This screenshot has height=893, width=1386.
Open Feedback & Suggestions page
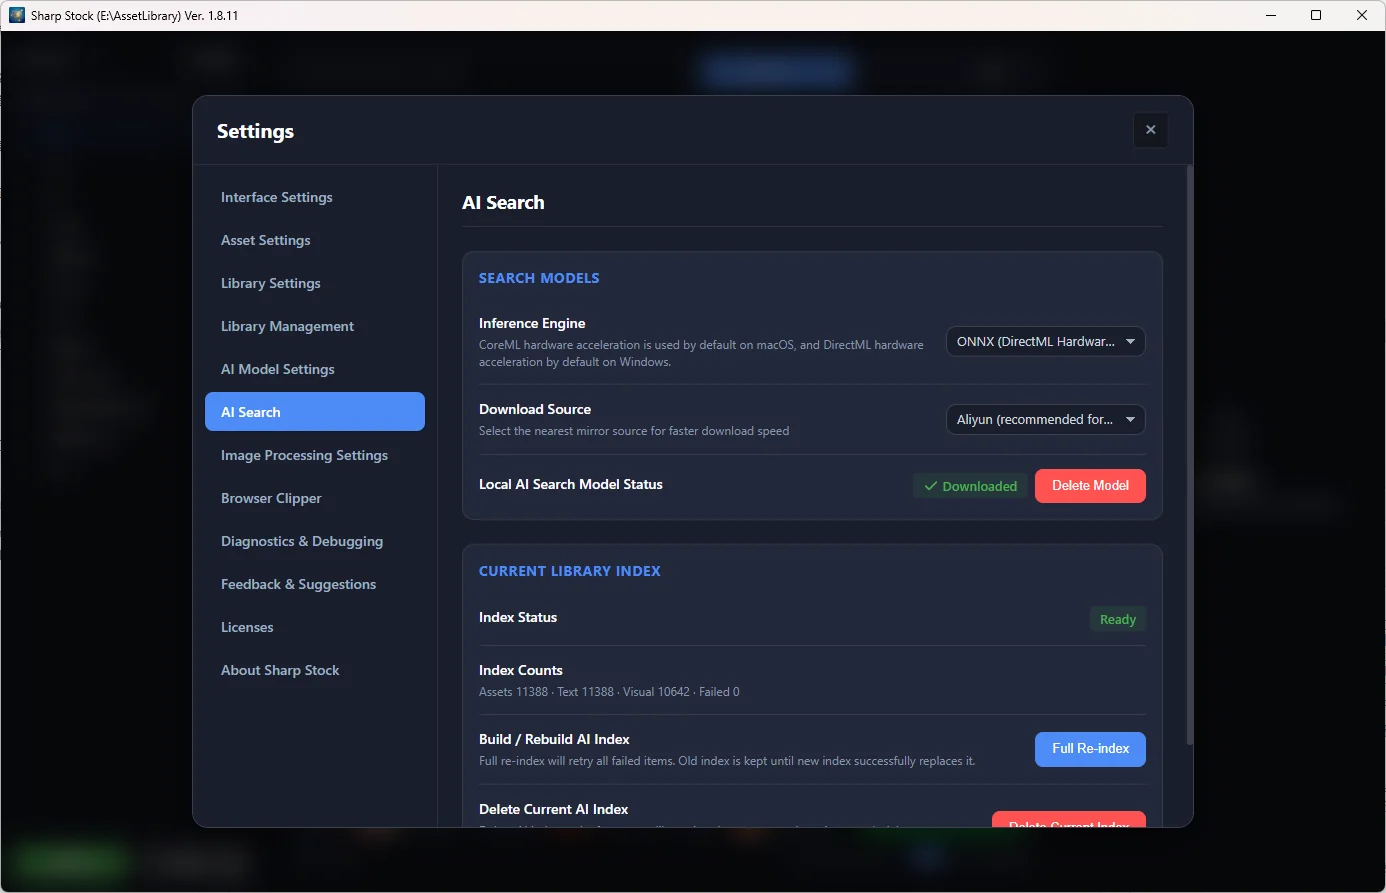315,584
